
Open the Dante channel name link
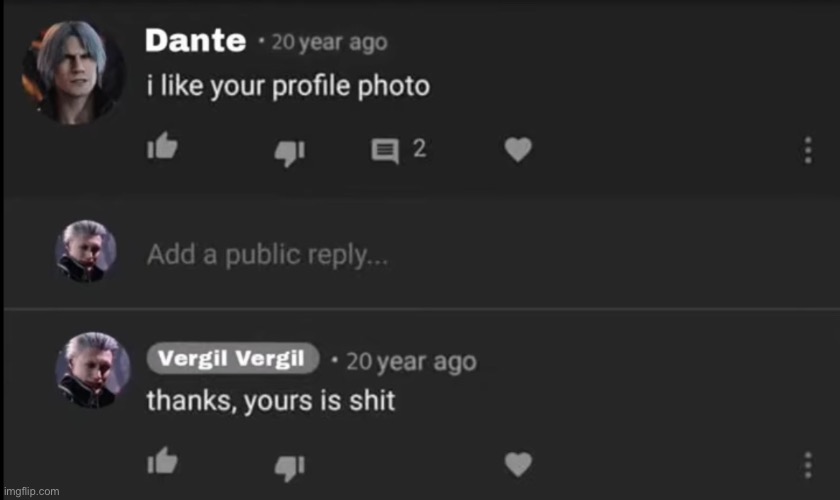click(x=196, y=41)
